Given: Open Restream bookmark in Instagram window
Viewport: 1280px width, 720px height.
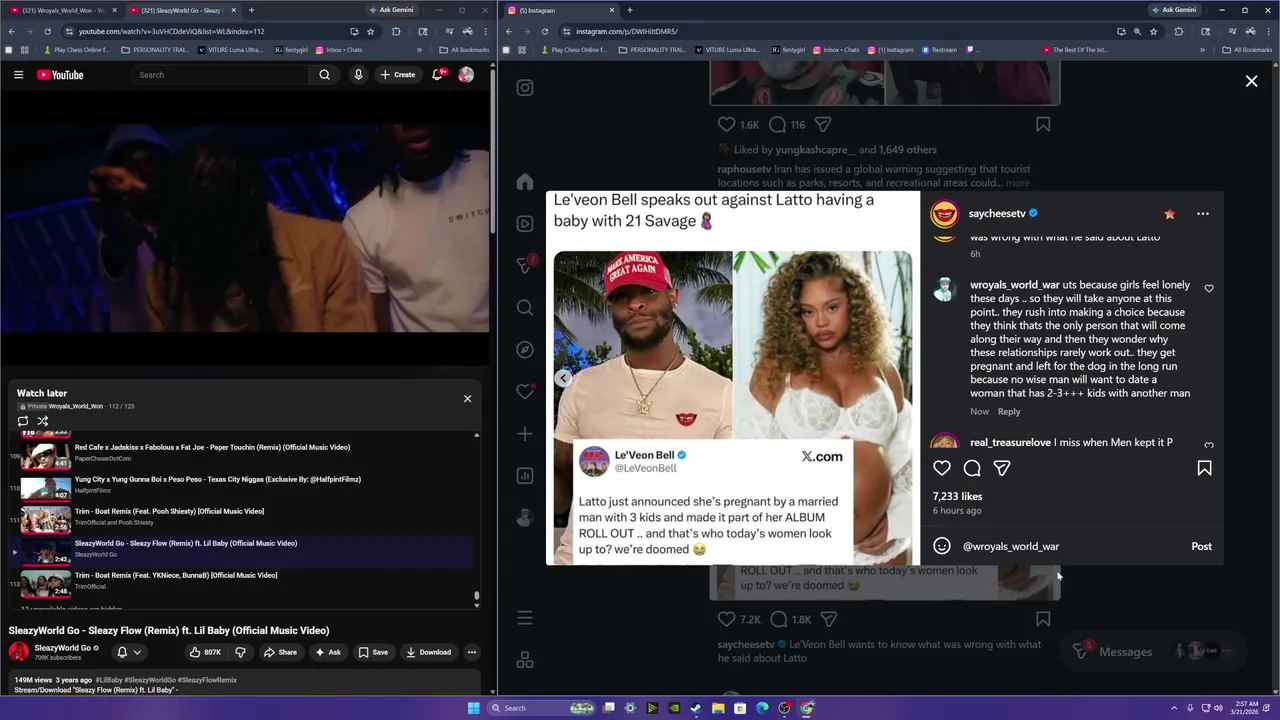Looking at the screenshot, I should [939, 50].
